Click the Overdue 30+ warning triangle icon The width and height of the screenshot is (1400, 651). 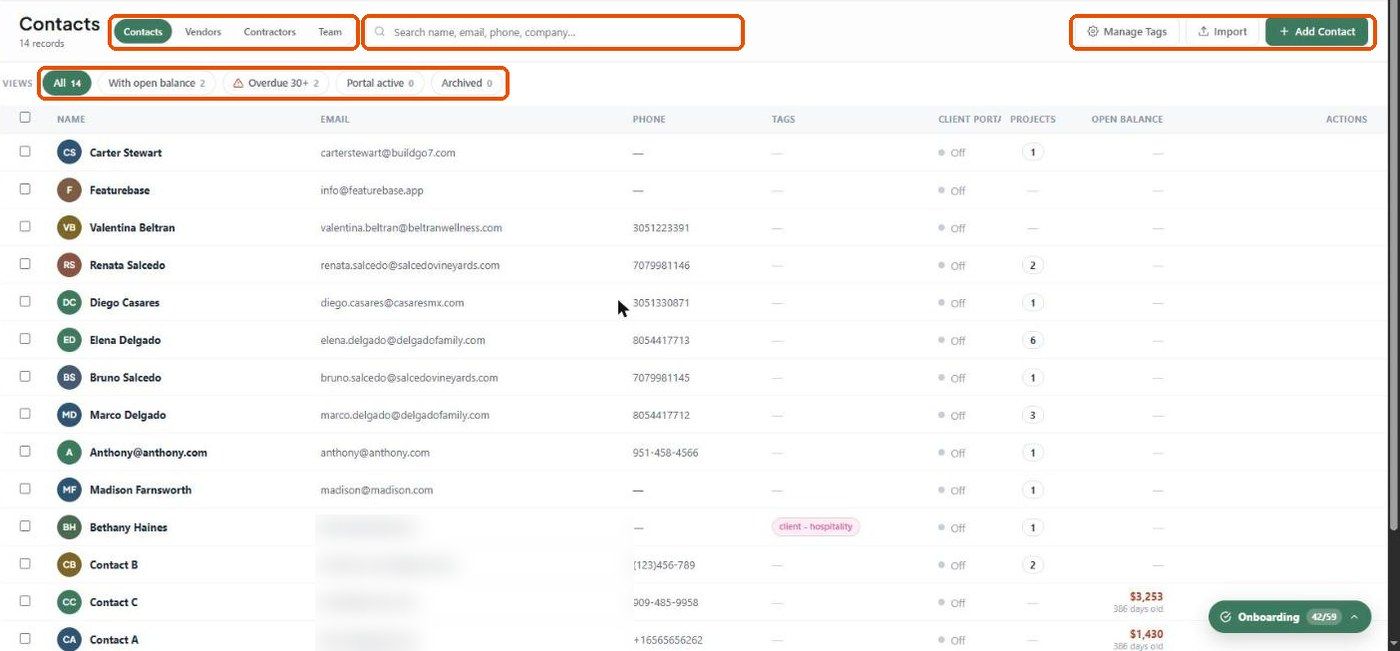pos(238,83)
